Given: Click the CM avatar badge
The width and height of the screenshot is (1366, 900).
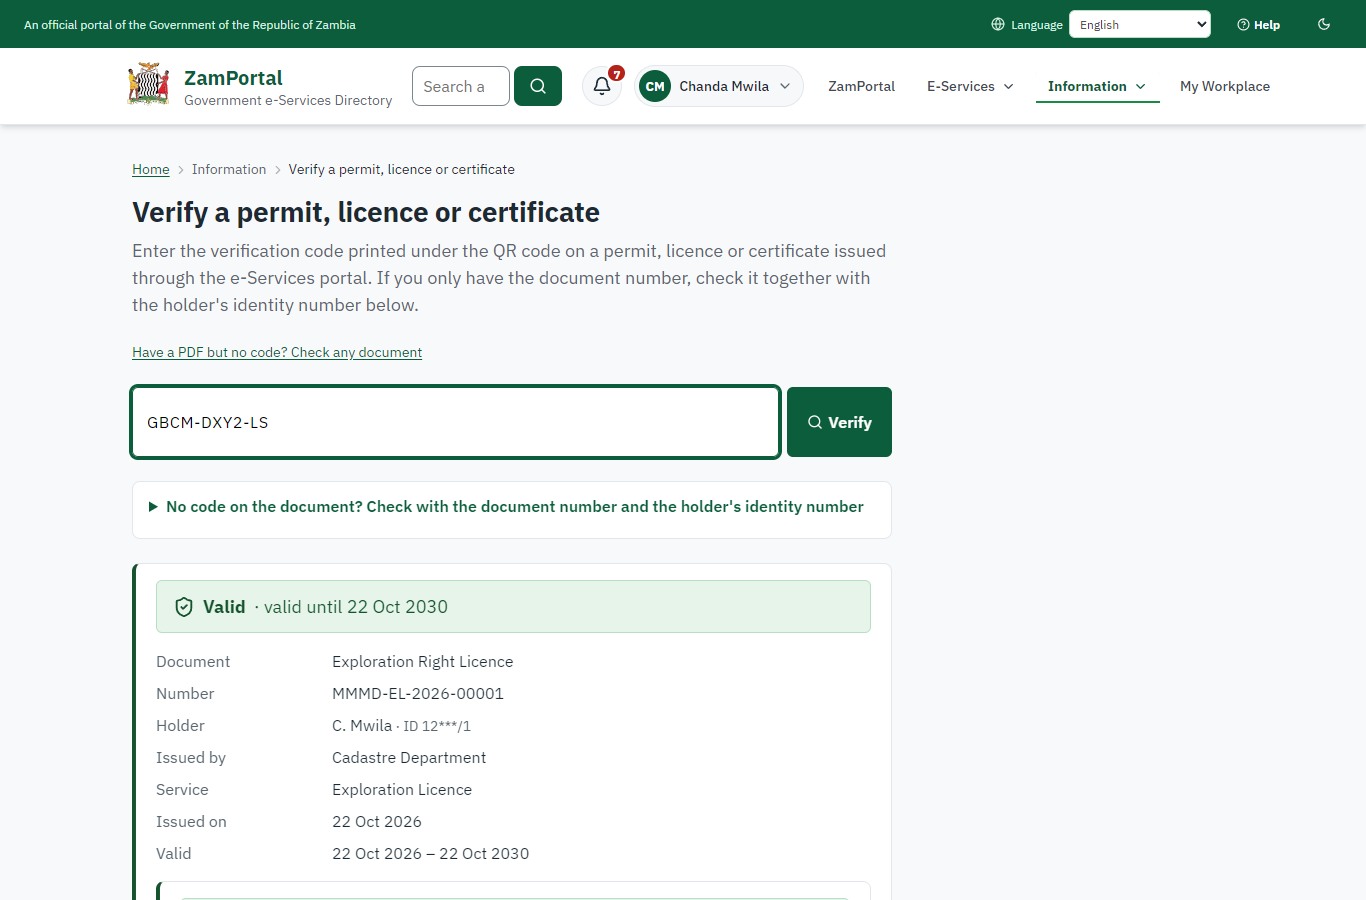Looking at the screenshot, I should (655, 86).
